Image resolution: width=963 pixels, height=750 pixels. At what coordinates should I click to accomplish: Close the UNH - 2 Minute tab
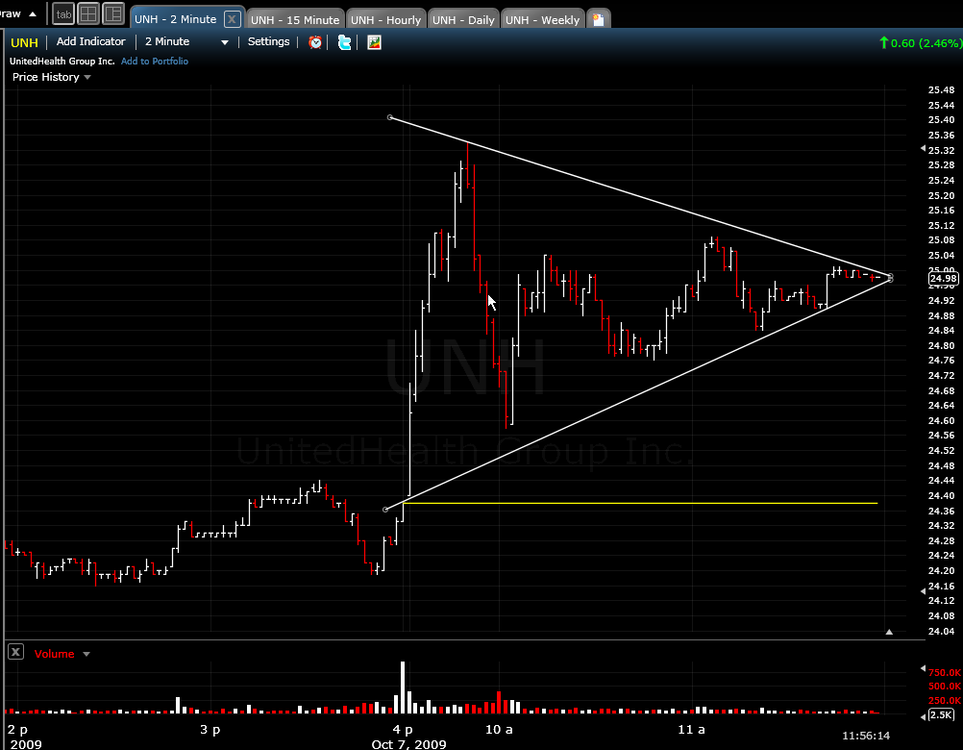pos(232,19)
